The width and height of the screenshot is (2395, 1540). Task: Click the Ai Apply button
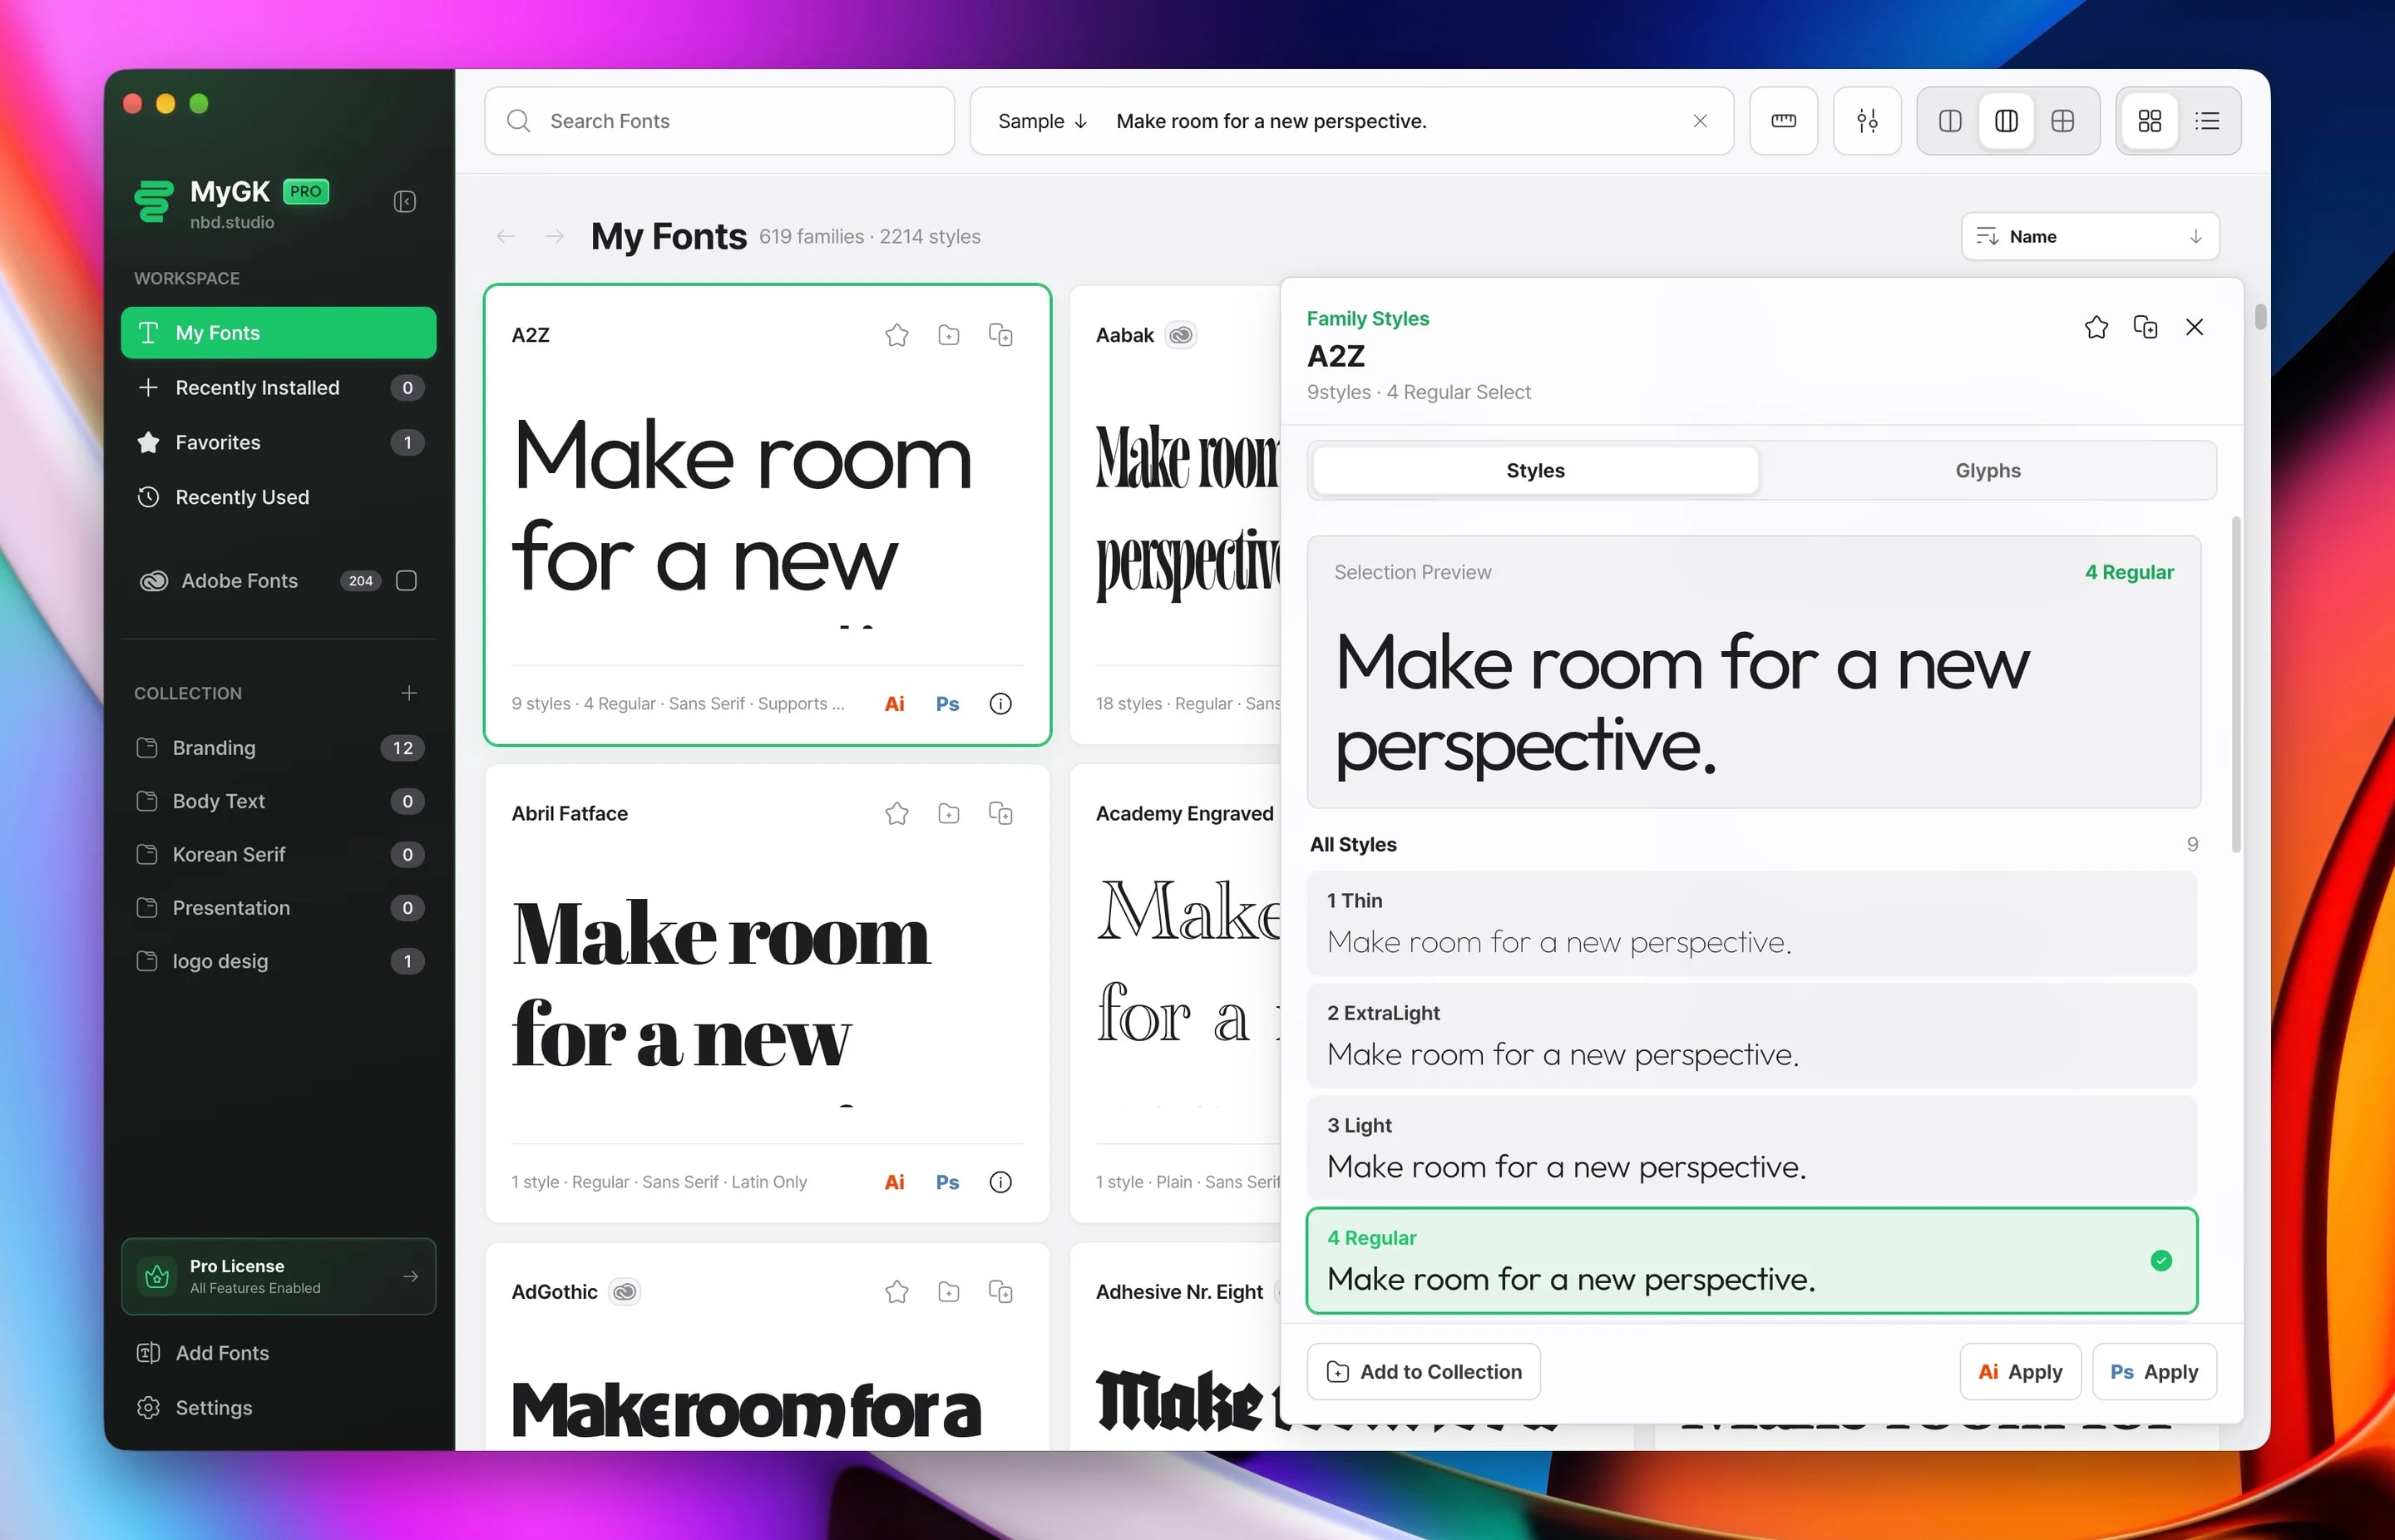[x=2020, y=1372]
